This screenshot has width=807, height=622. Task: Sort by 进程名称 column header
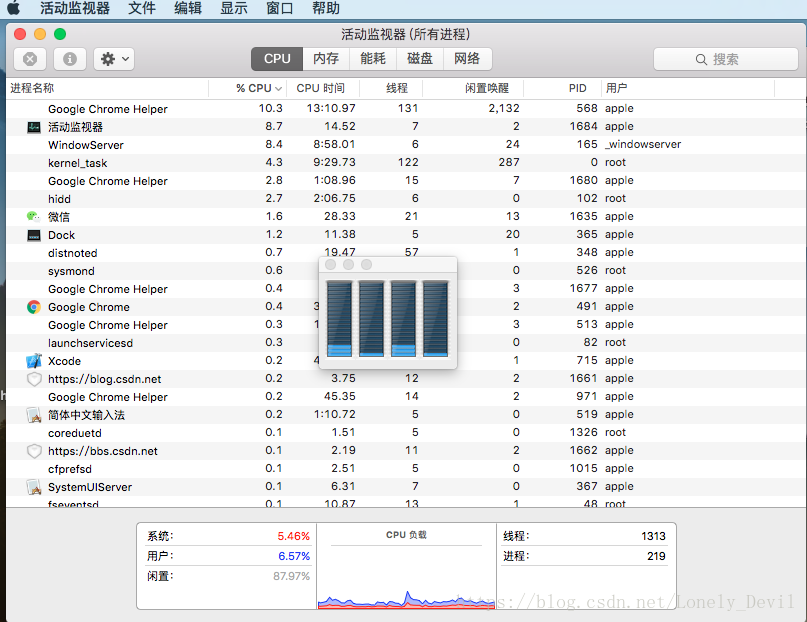point(108,88)
